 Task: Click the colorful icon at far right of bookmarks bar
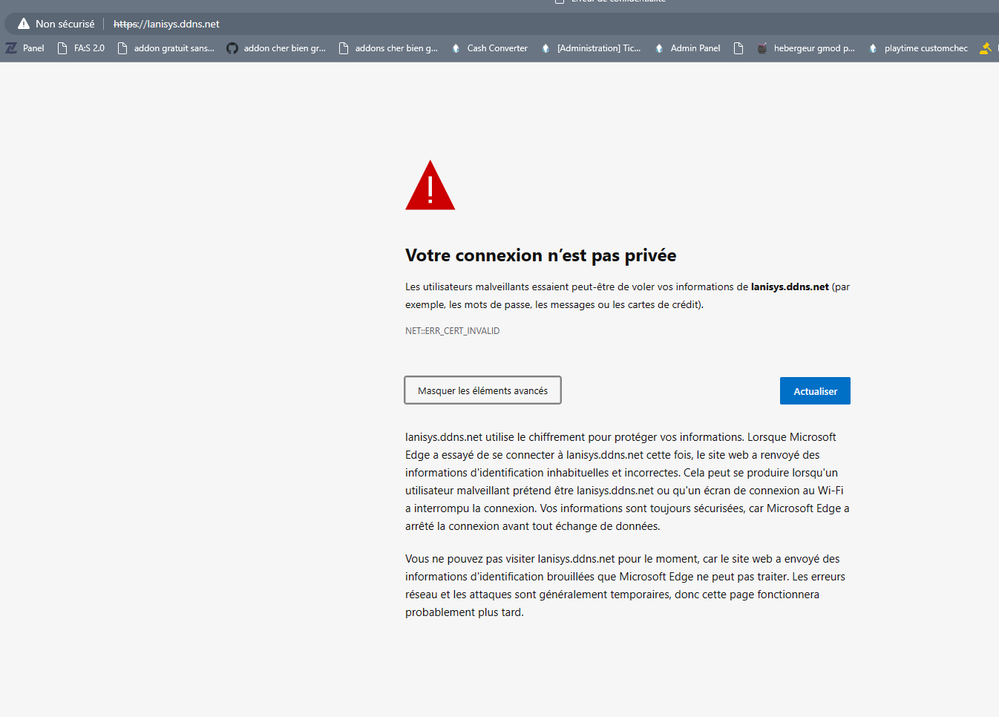pyautogui.click(x=983, y=47)
